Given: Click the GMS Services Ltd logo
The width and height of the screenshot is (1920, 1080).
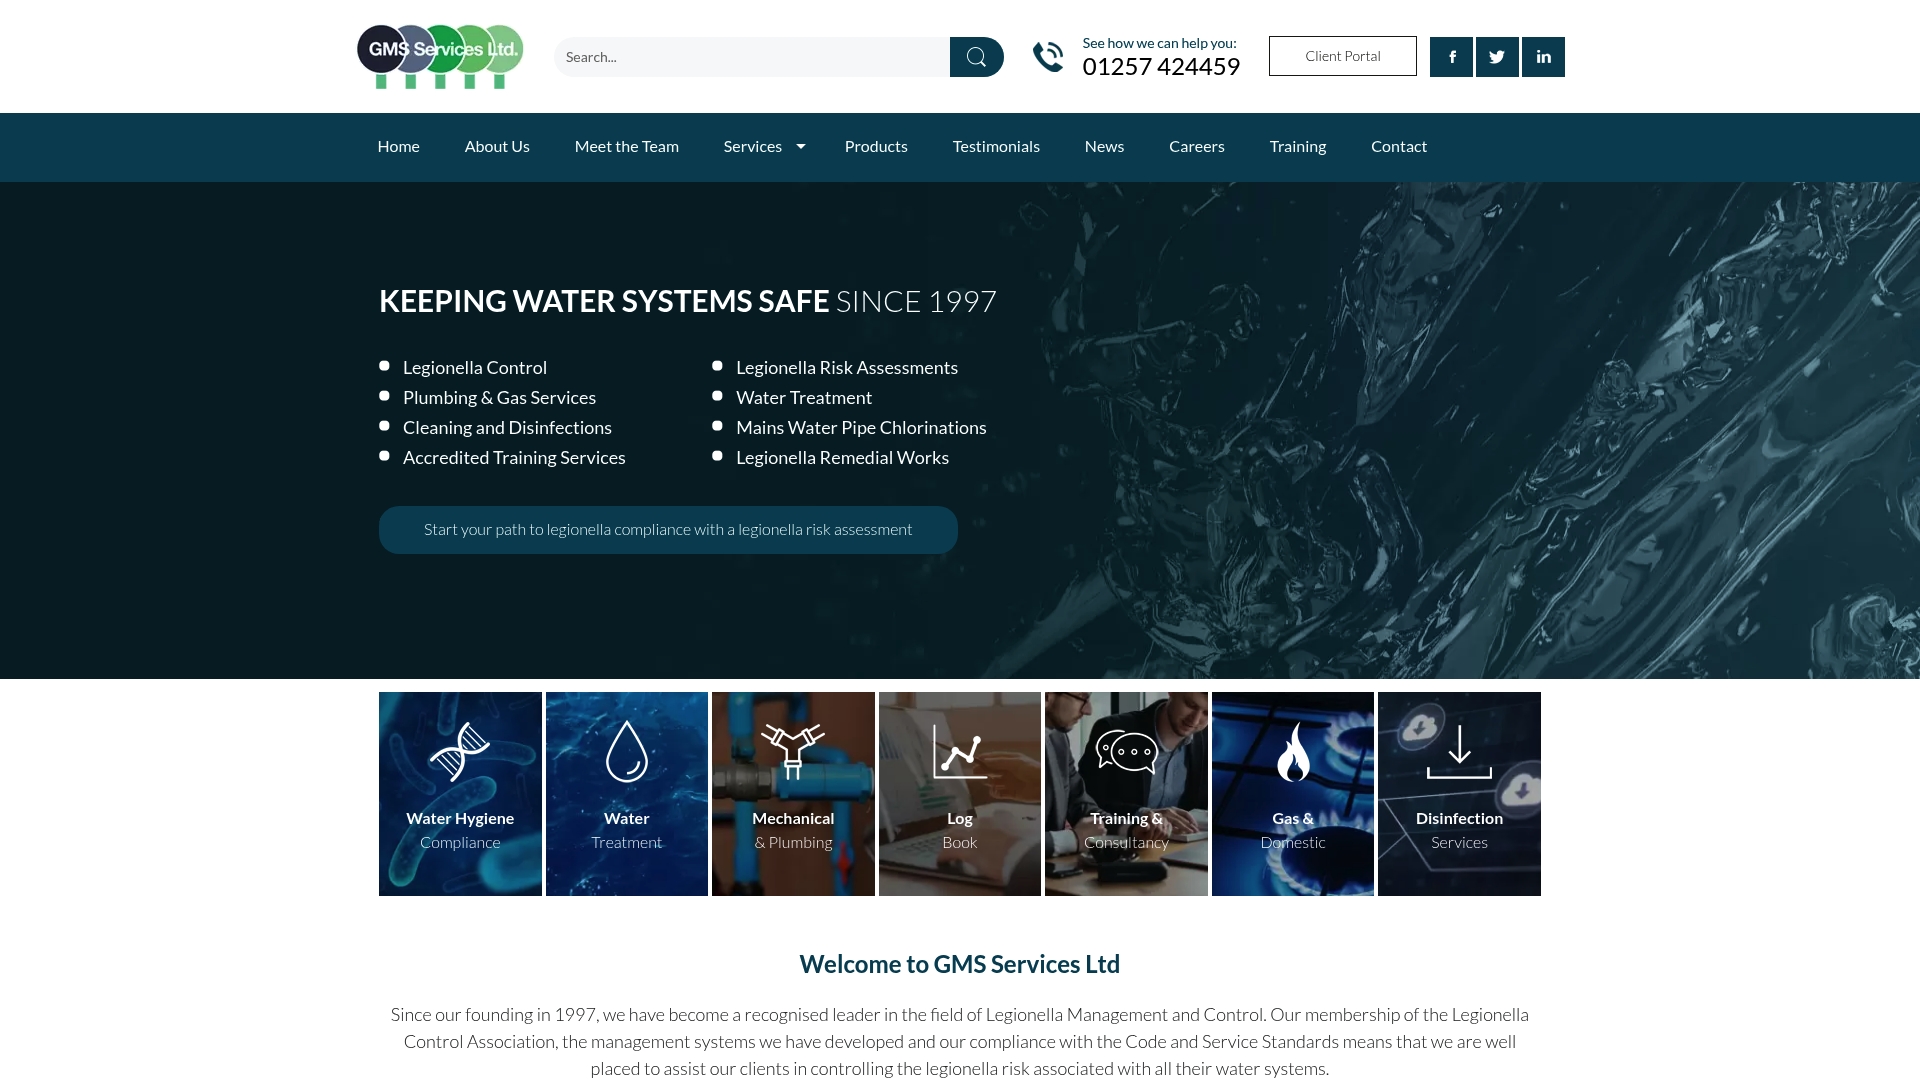Looking at the screenshot, I should pos(440,57).
